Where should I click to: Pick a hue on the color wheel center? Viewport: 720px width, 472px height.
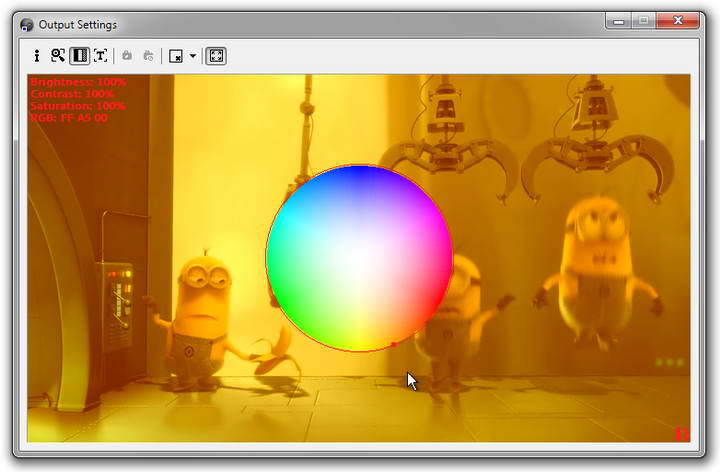[360, 258]
